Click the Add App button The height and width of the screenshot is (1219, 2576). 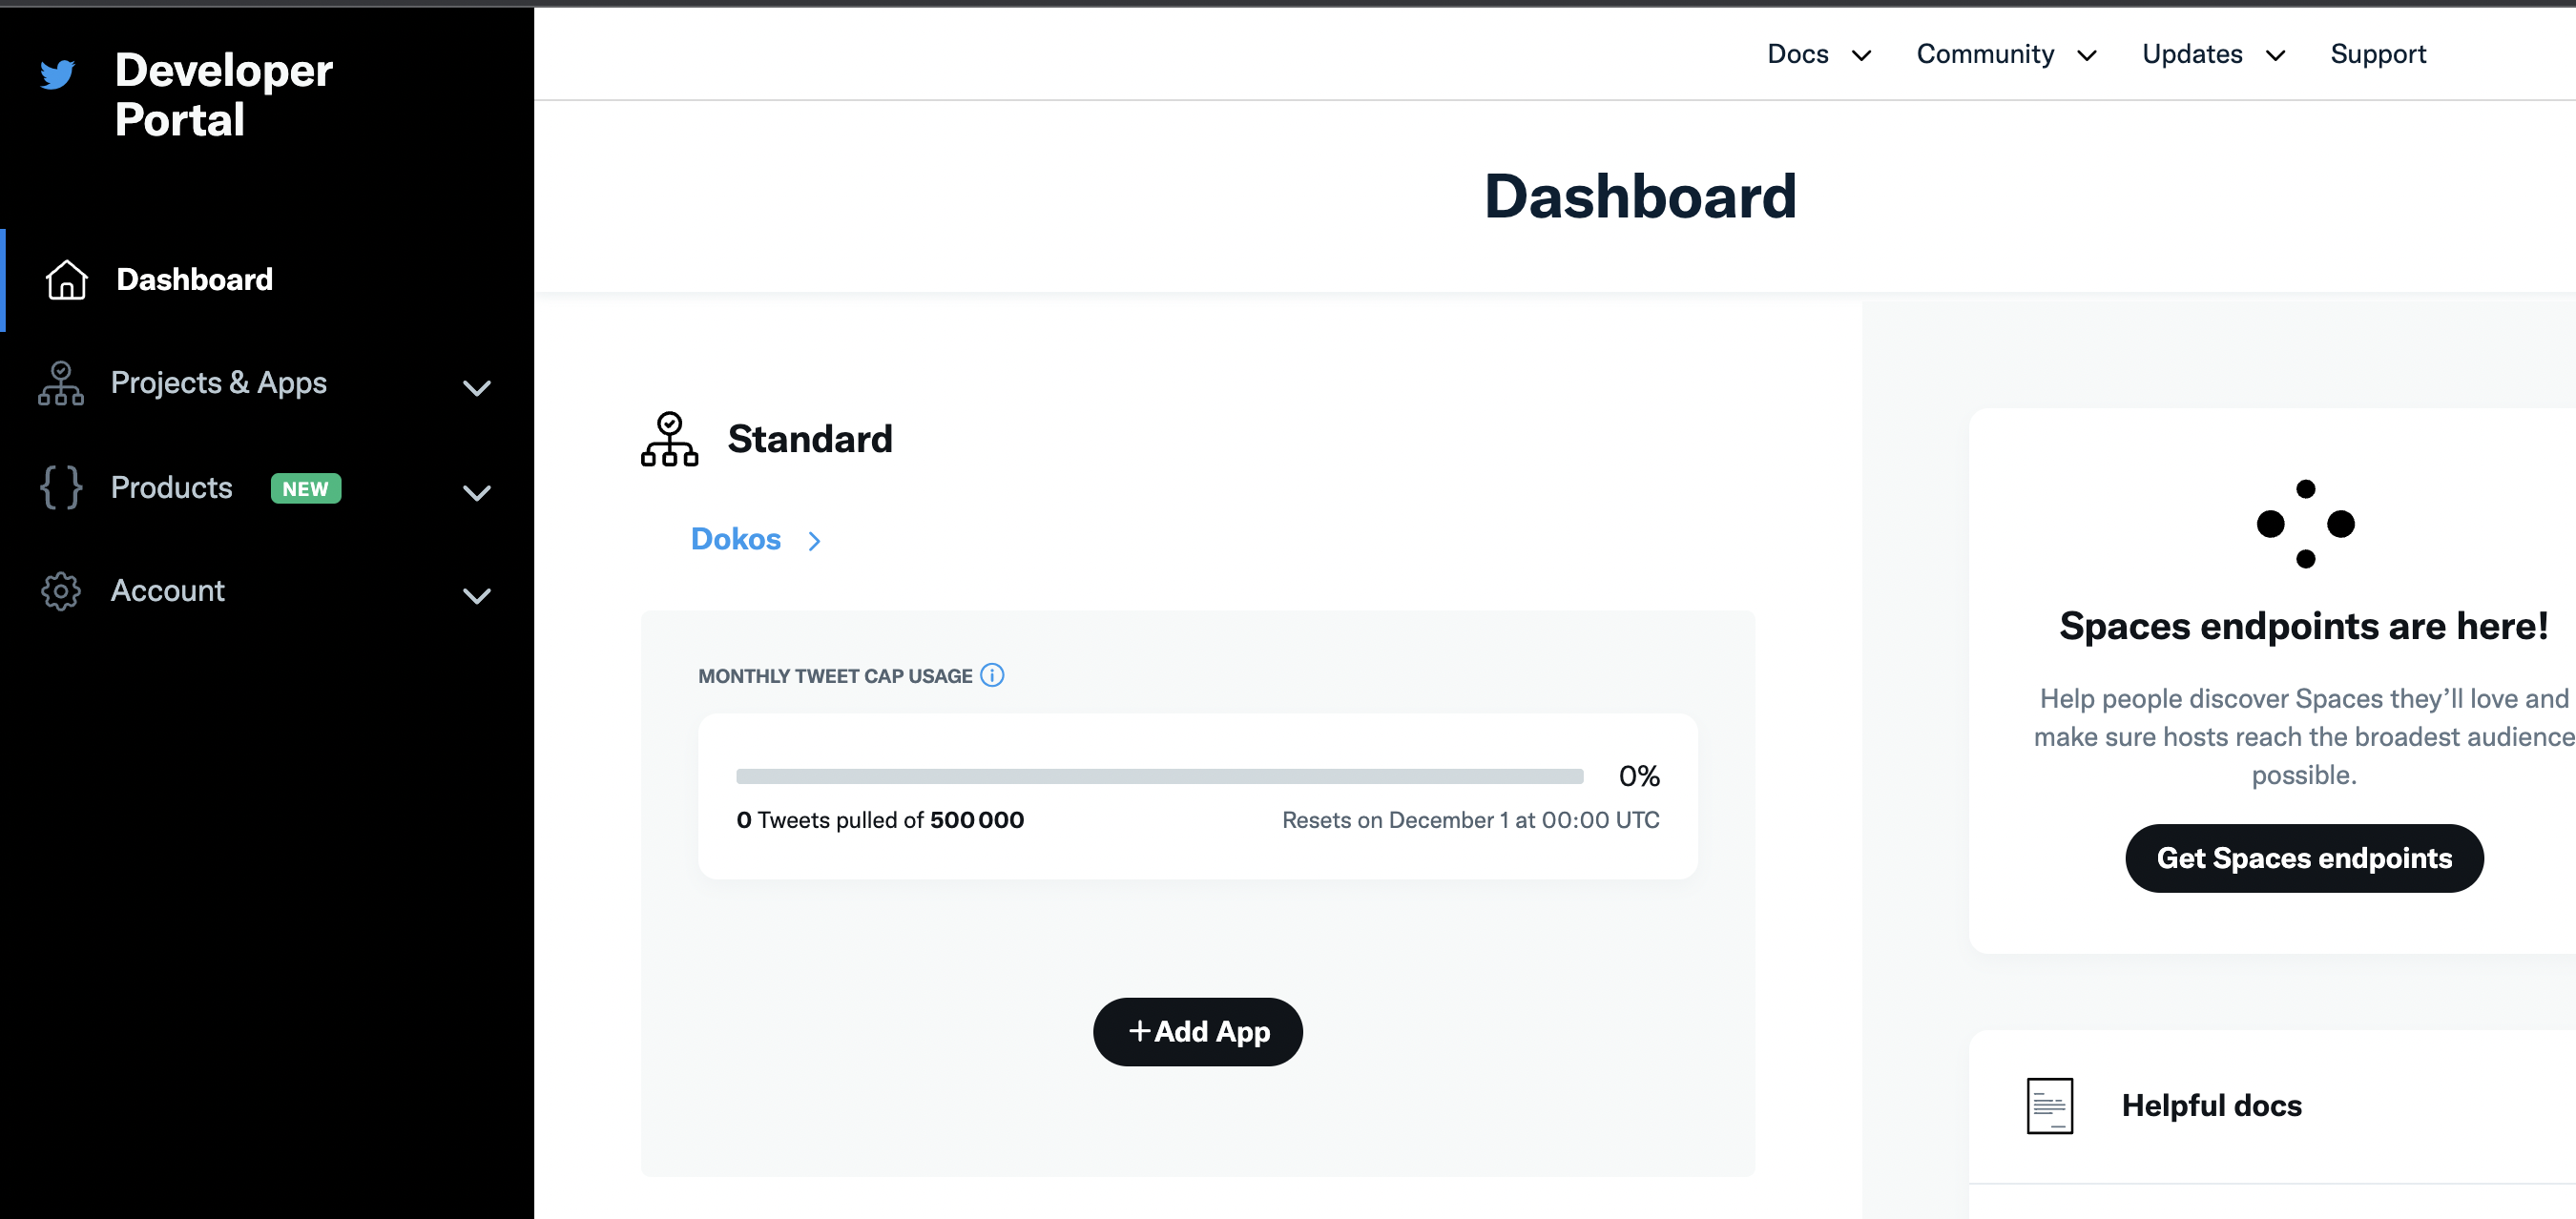click(1198, 1031)
